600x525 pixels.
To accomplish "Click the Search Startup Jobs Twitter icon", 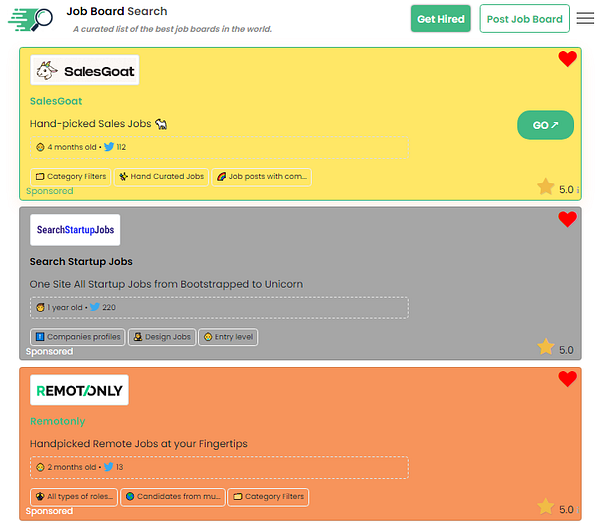I will click(95, 307).
